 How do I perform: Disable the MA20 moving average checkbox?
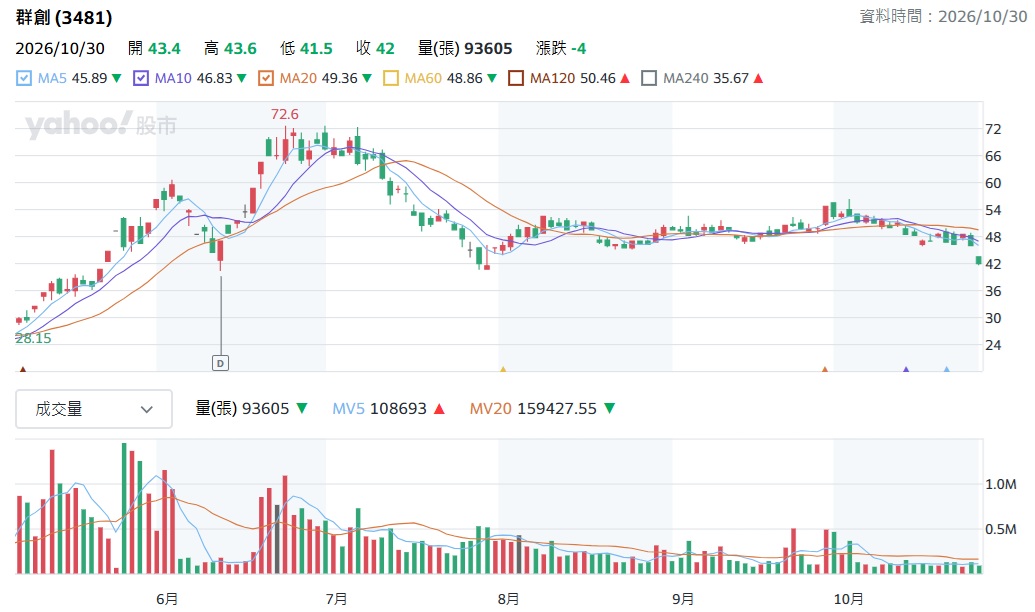coord(265,79)
